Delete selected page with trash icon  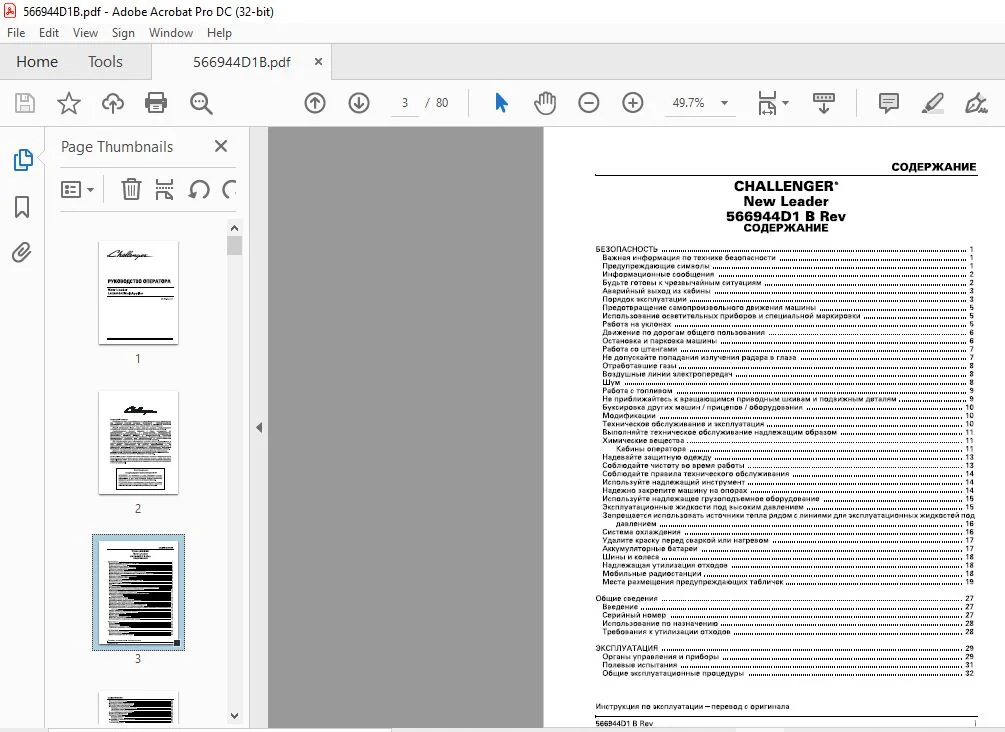[x=131, y=189]
